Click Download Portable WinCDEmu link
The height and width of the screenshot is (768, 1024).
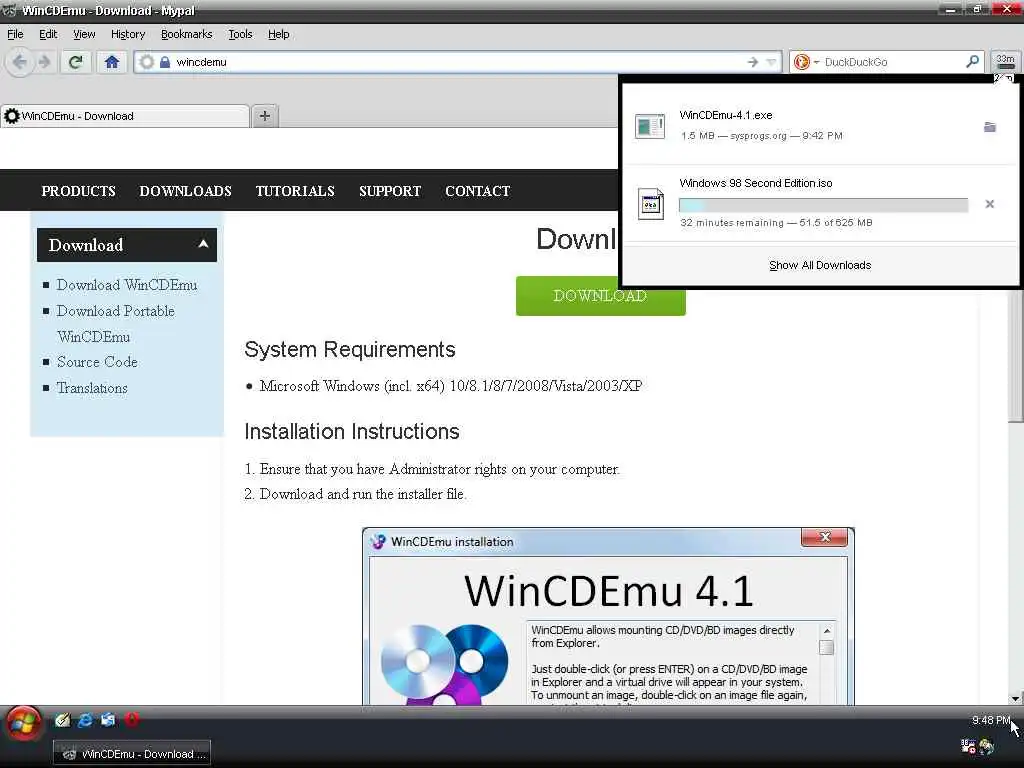(x=116, y=324)
